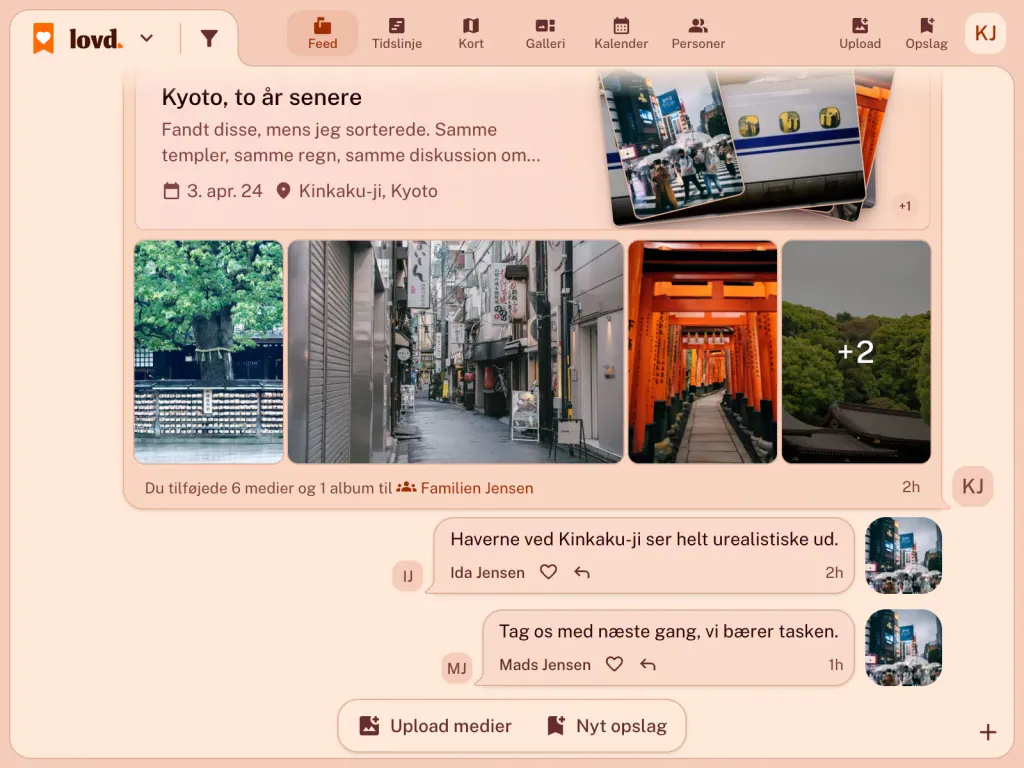Like Ida Jensen's comment with heart
Image resolution: width=1024 pixels, height=768 pixels.
(x=549, y=572)
